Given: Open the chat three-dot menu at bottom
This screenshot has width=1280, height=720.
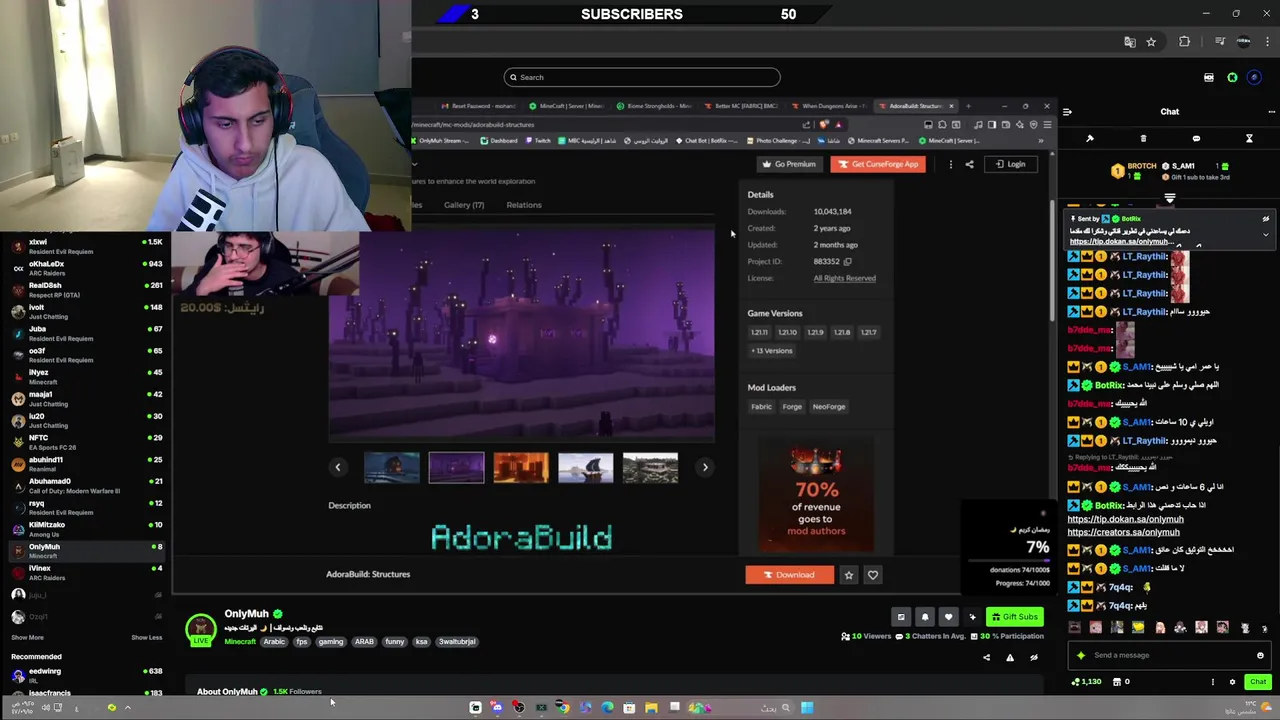Looking at the screenshot, I should [1213, 682].
